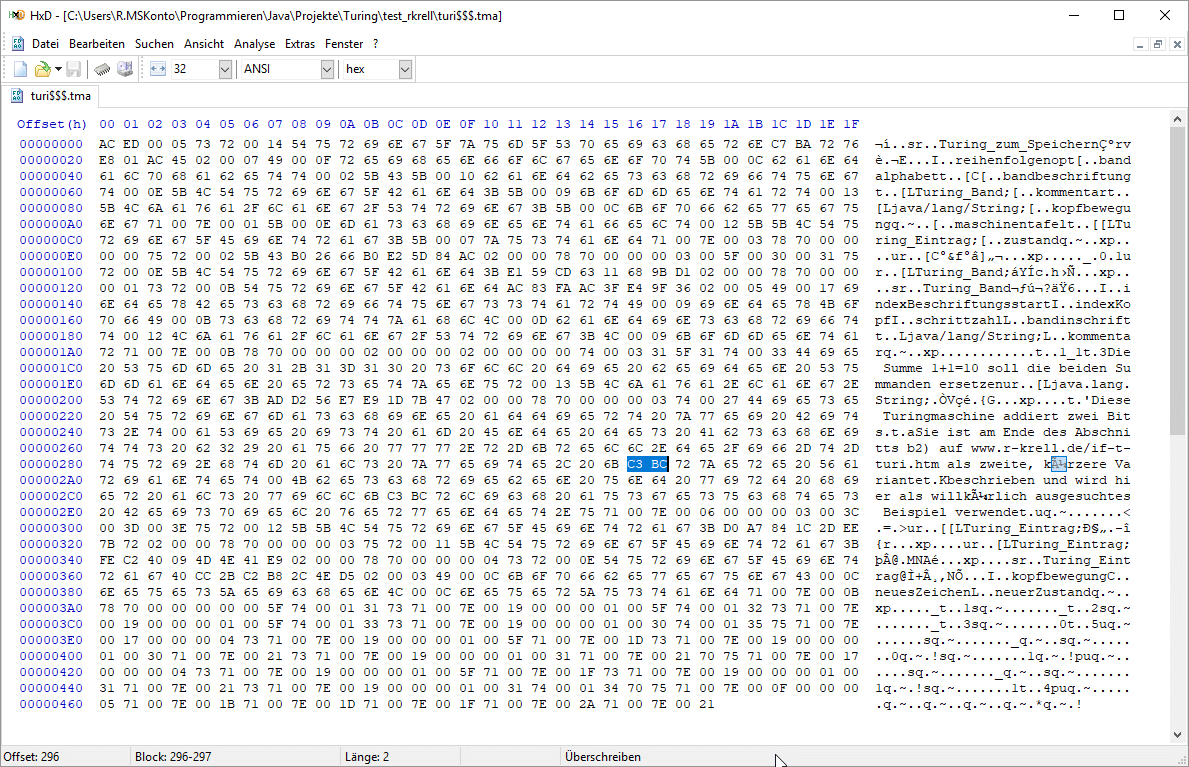Open the Ansicht menu
The width and height of the screenshot is (1189, 767).
pos(204,44)
